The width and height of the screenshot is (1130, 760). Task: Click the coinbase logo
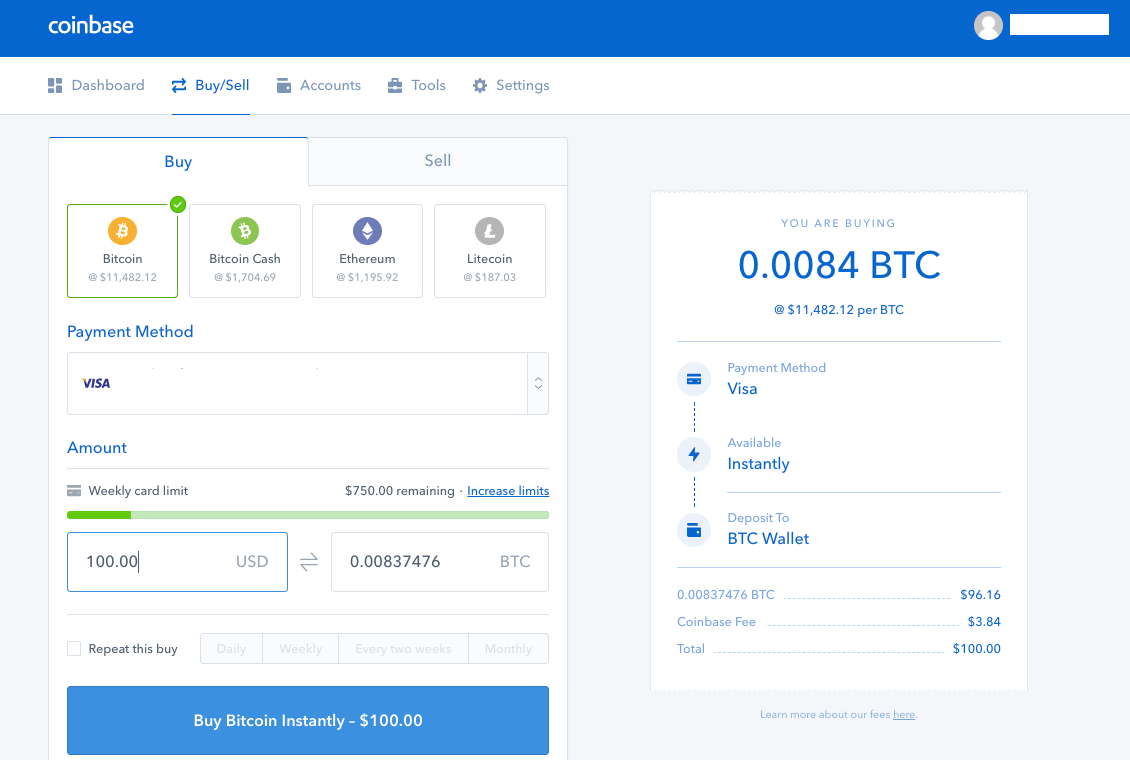(91, 26)
